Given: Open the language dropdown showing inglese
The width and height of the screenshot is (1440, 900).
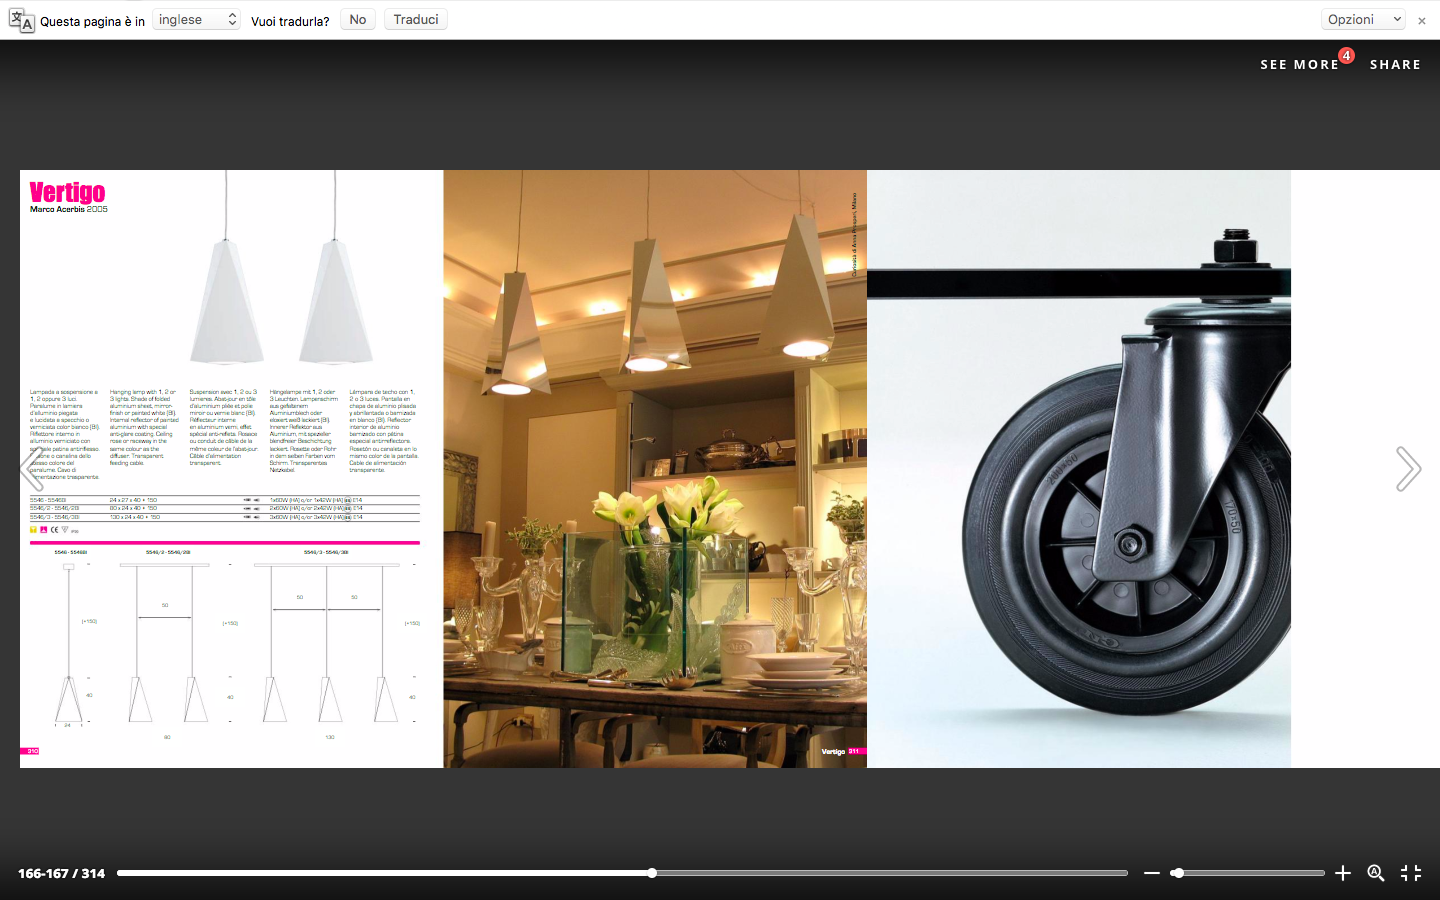Looking at the screenshot, I should pyautogui.click(x=196, y=20).
